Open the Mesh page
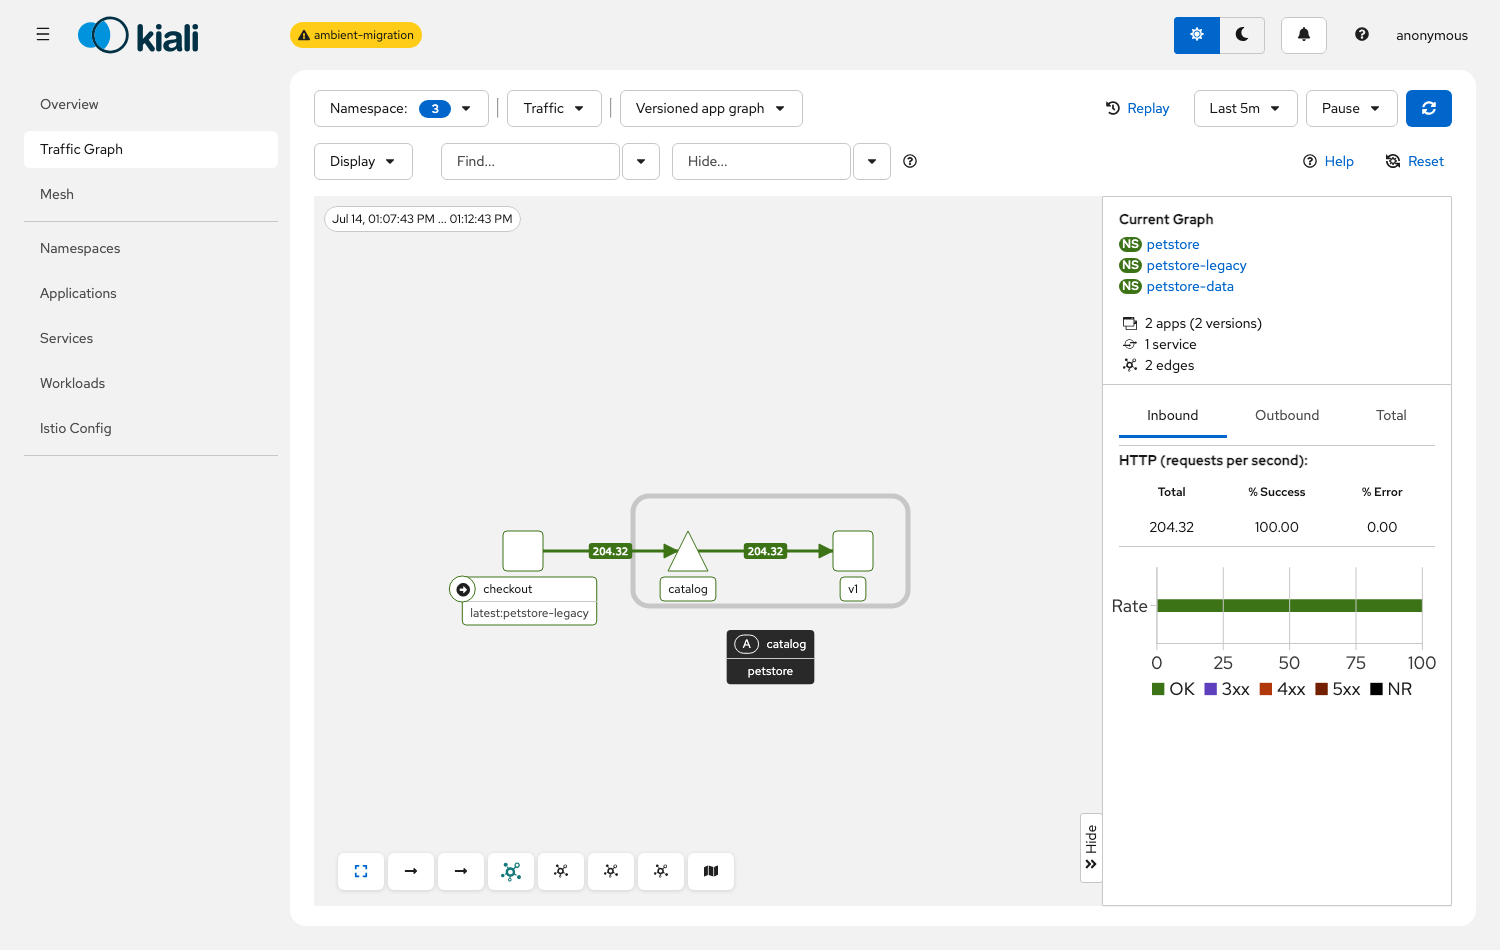The width and height of the screenshot is (1500, 950). pos(151,194)
